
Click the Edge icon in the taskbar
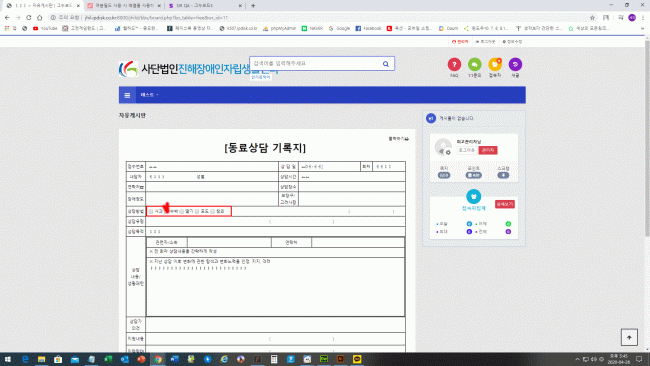pyautogui.click(x=25, y=359)
